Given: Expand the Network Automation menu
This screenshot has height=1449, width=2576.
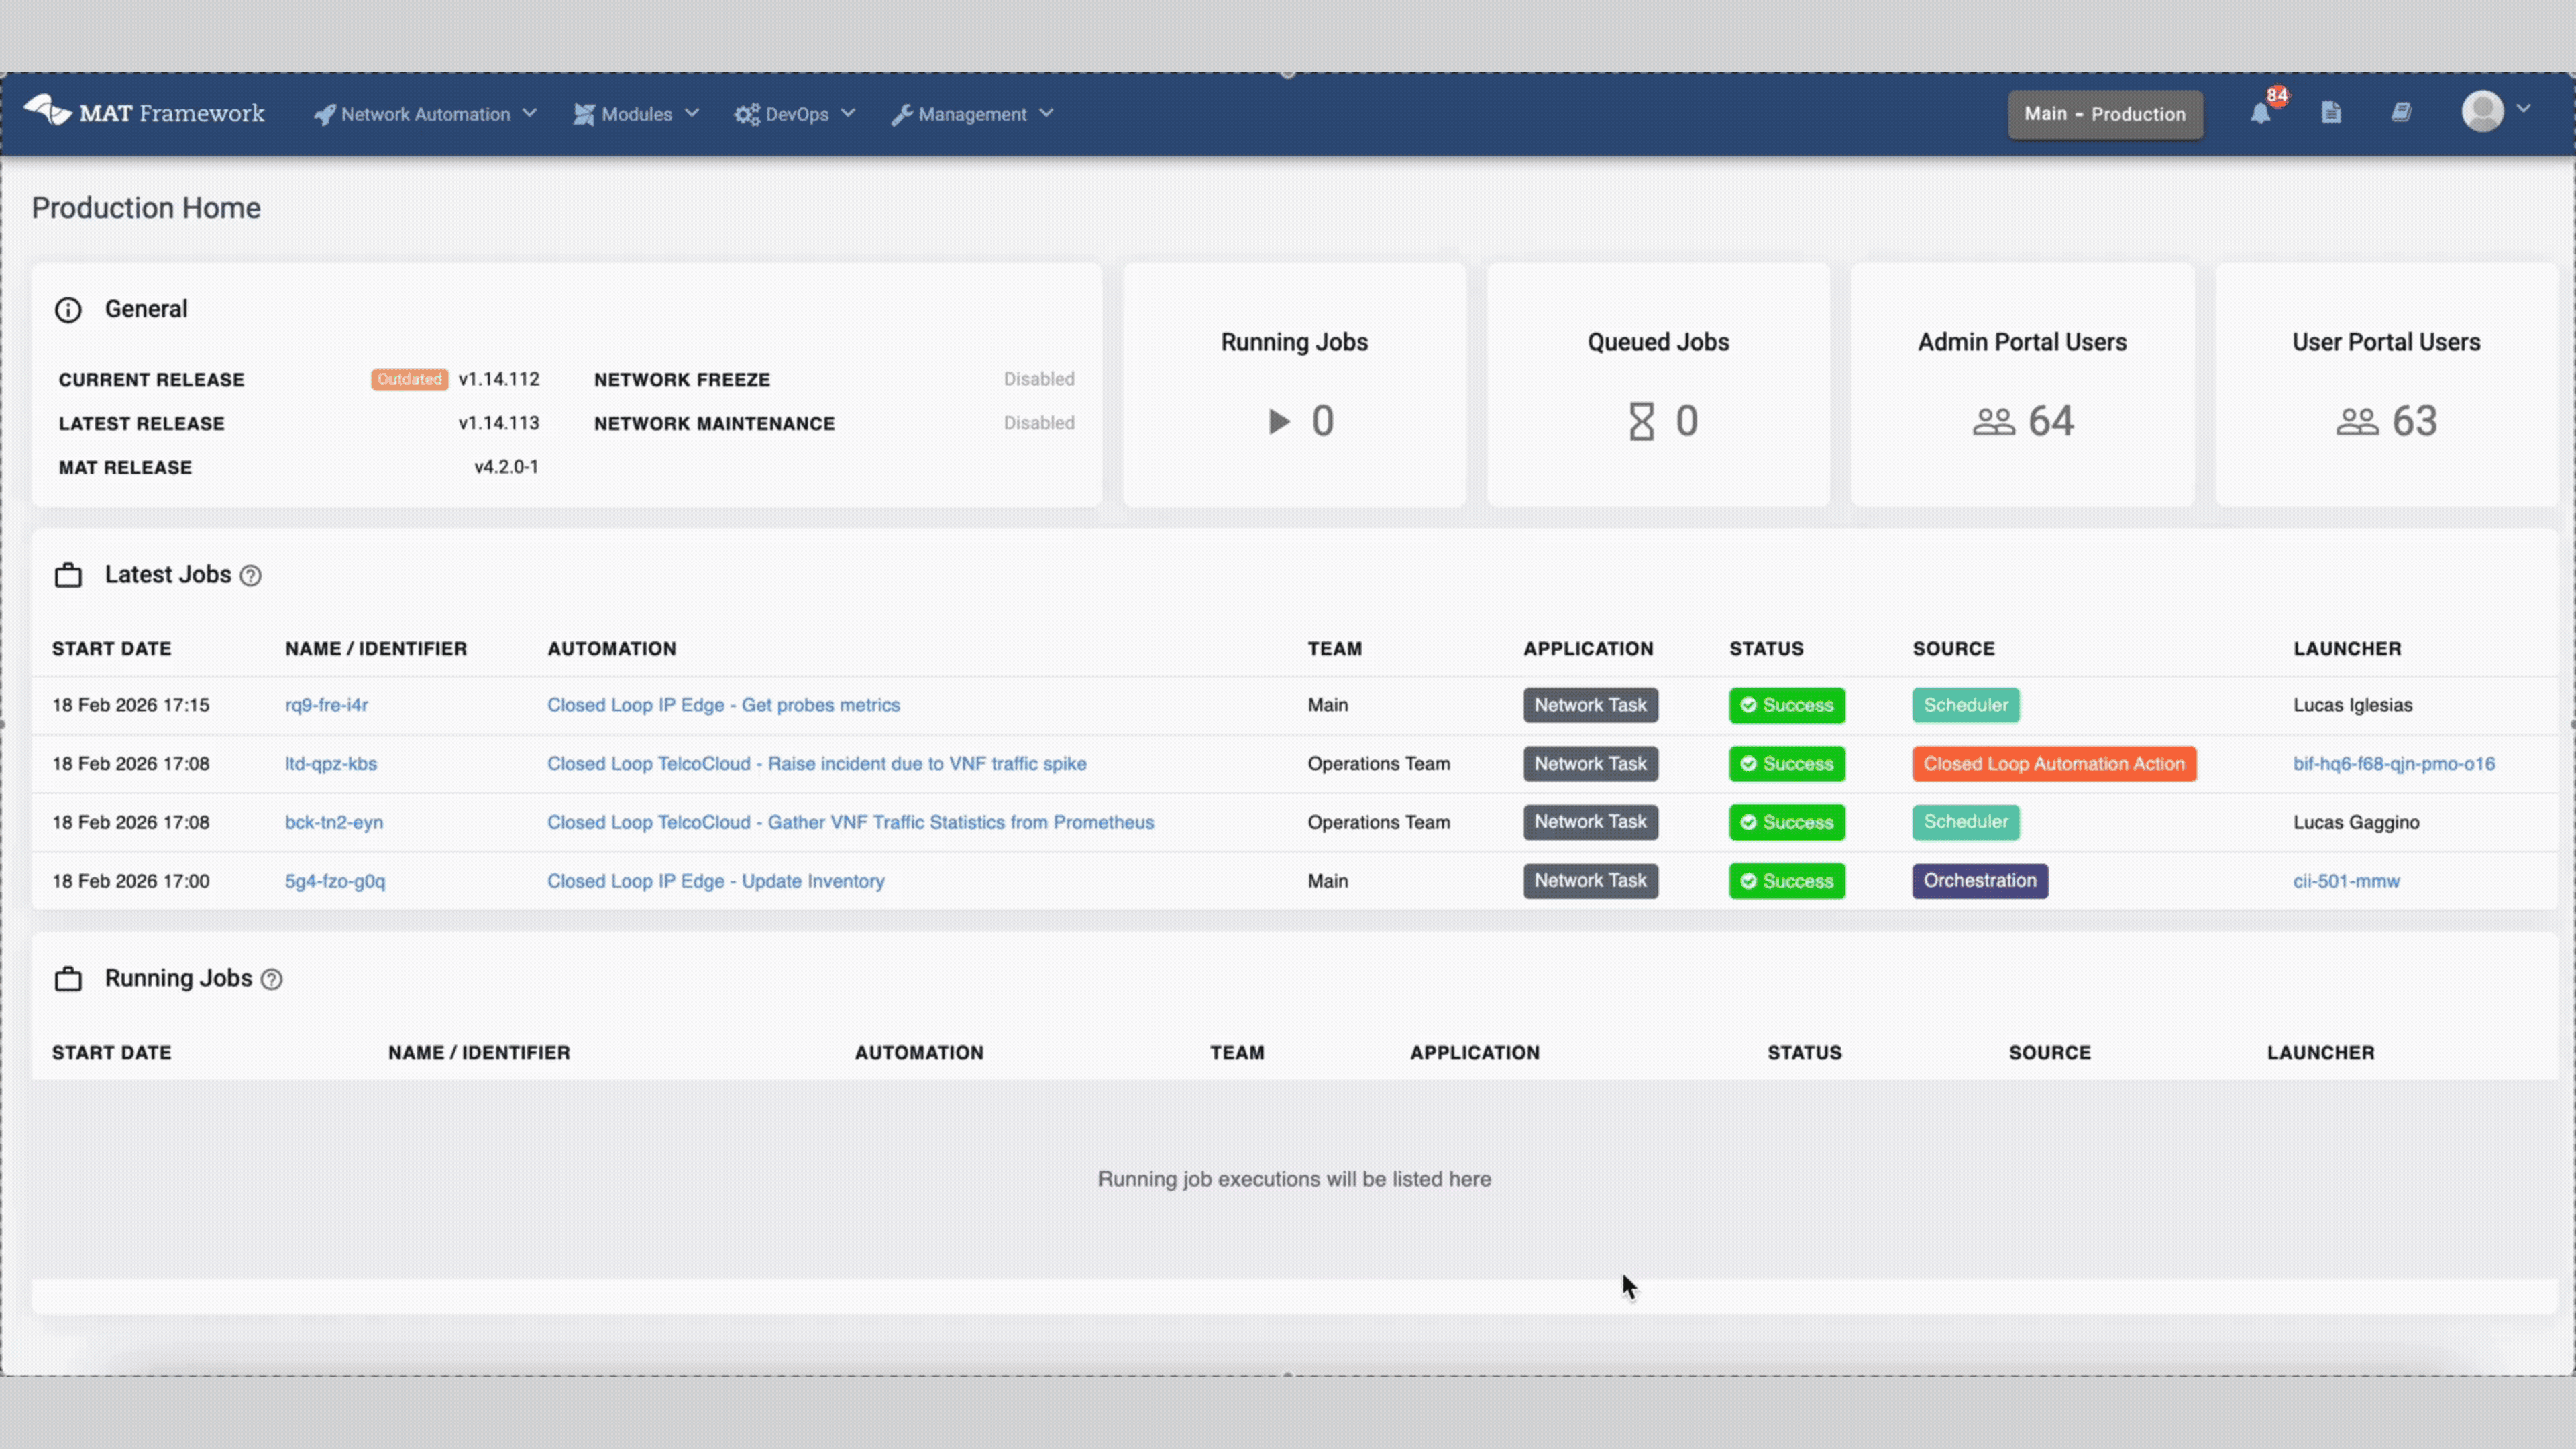Looking at the screenshot, I should 424,114.
